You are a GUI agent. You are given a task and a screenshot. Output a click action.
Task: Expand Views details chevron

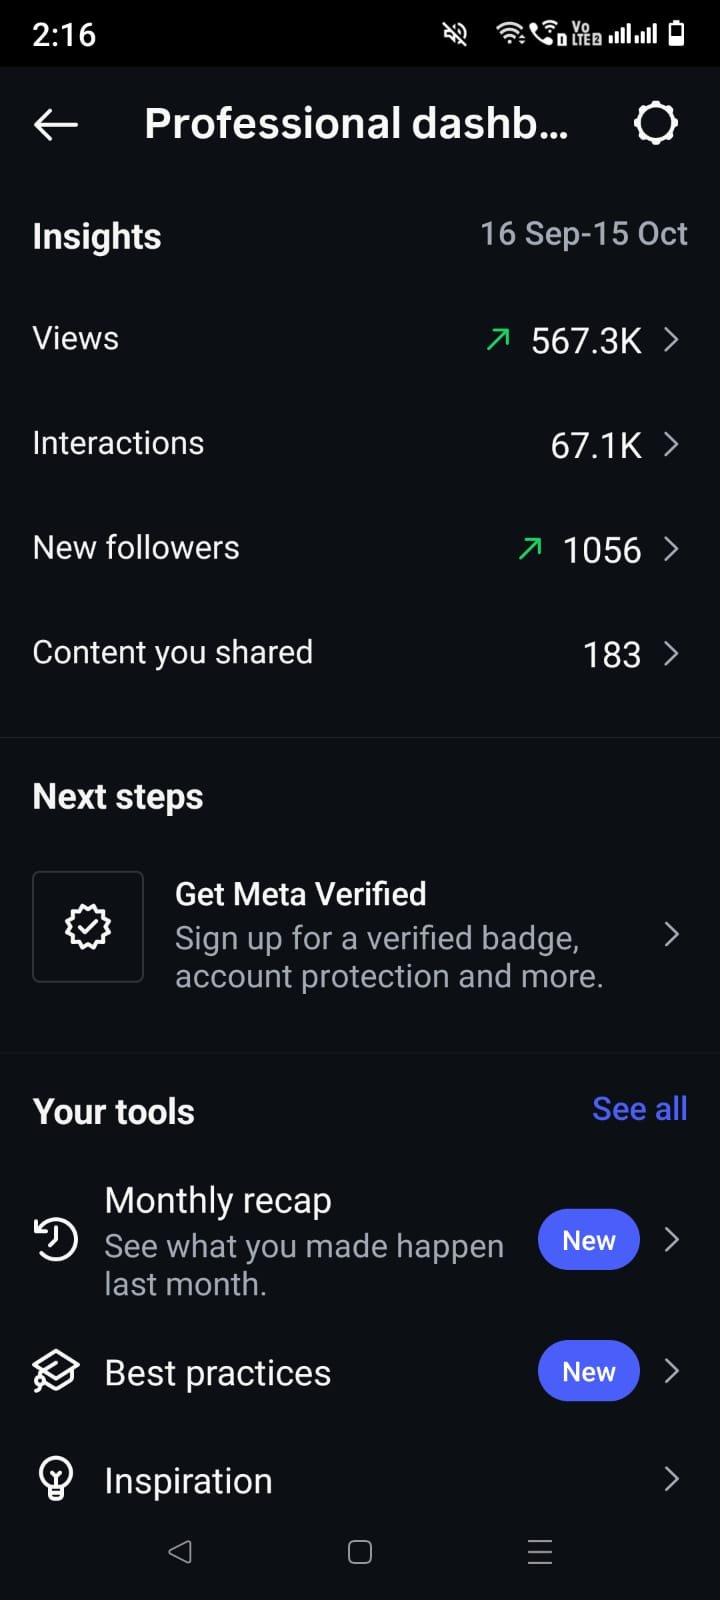(x=671, y=340)
